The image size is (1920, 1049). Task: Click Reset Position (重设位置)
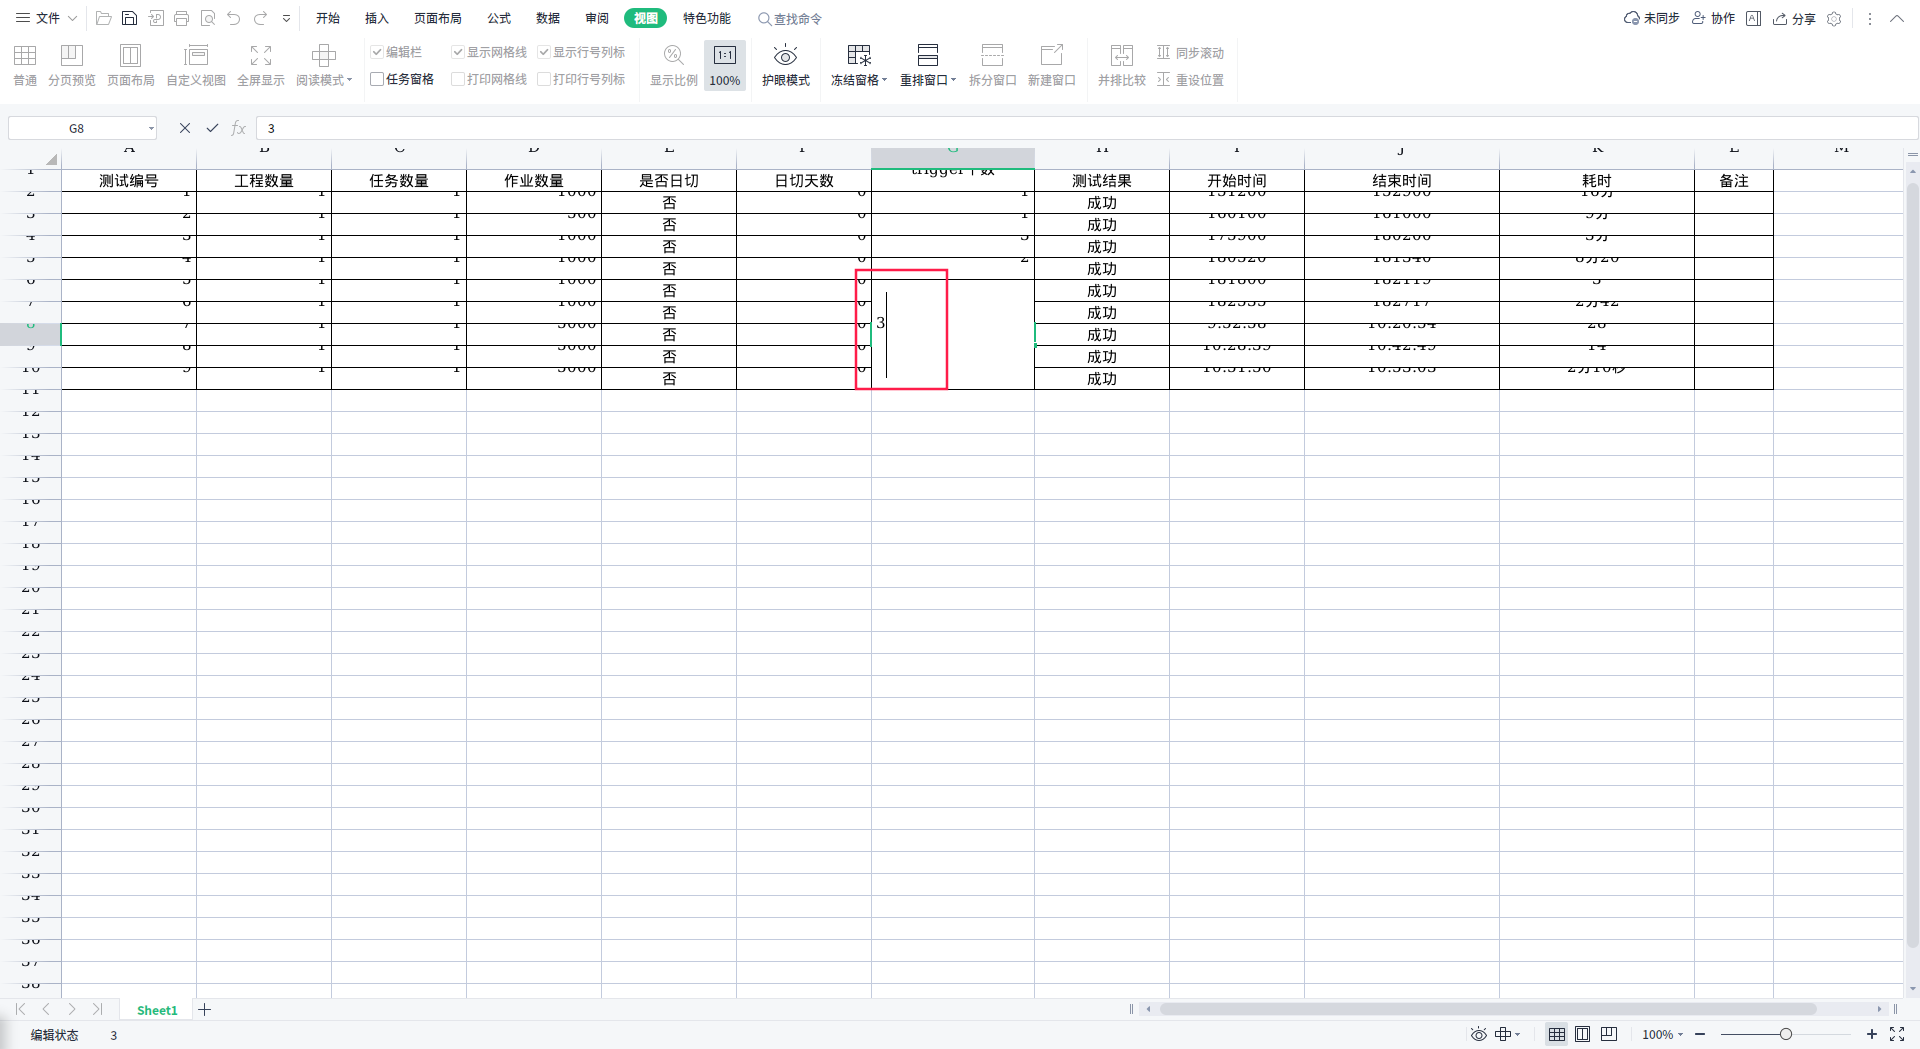coord(1191,80)
